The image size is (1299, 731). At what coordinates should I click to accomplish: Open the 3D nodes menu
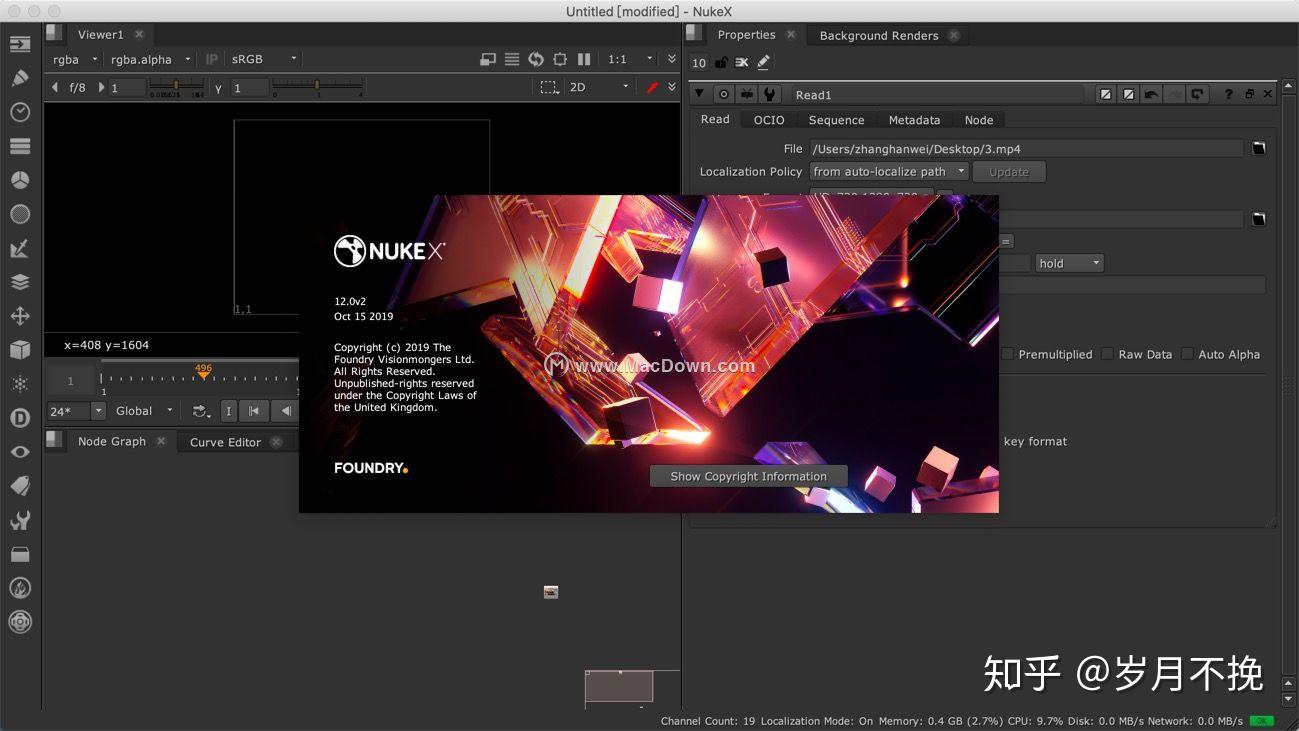coord(20,350)
